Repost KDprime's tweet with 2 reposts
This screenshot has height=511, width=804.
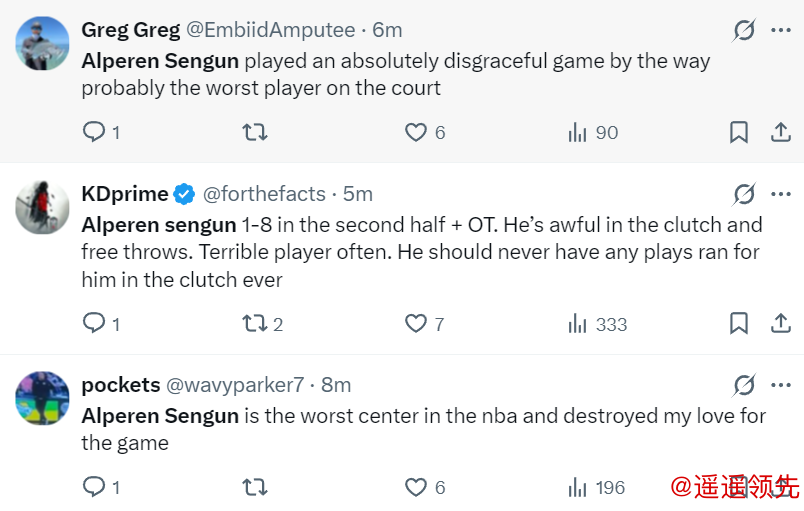point(255,323)
